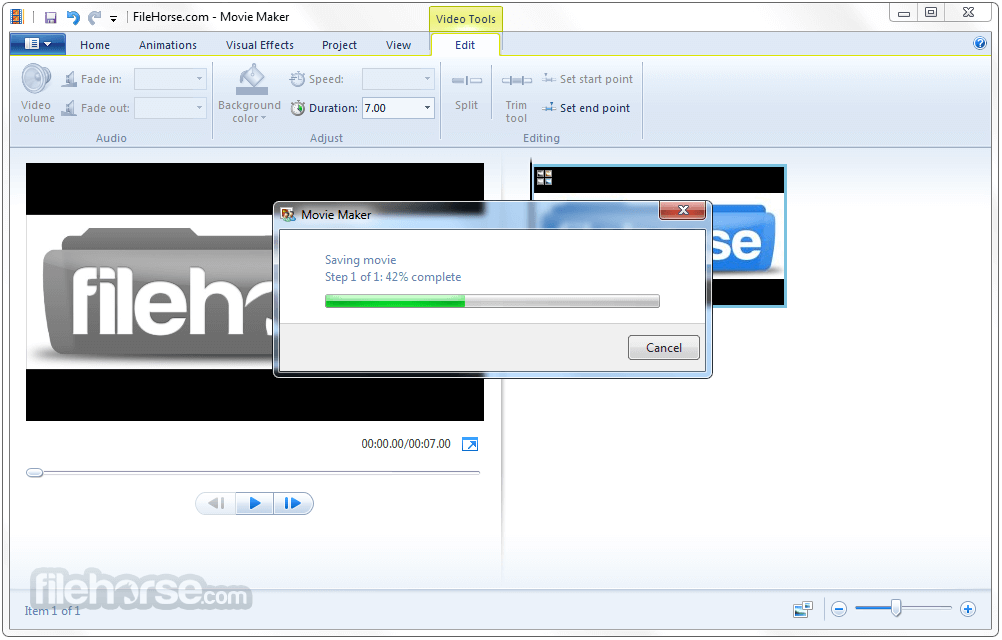Viewport: 1002px width, 640px height.
Task: Open the Visual Effects tab
Action: coord(259,45)
